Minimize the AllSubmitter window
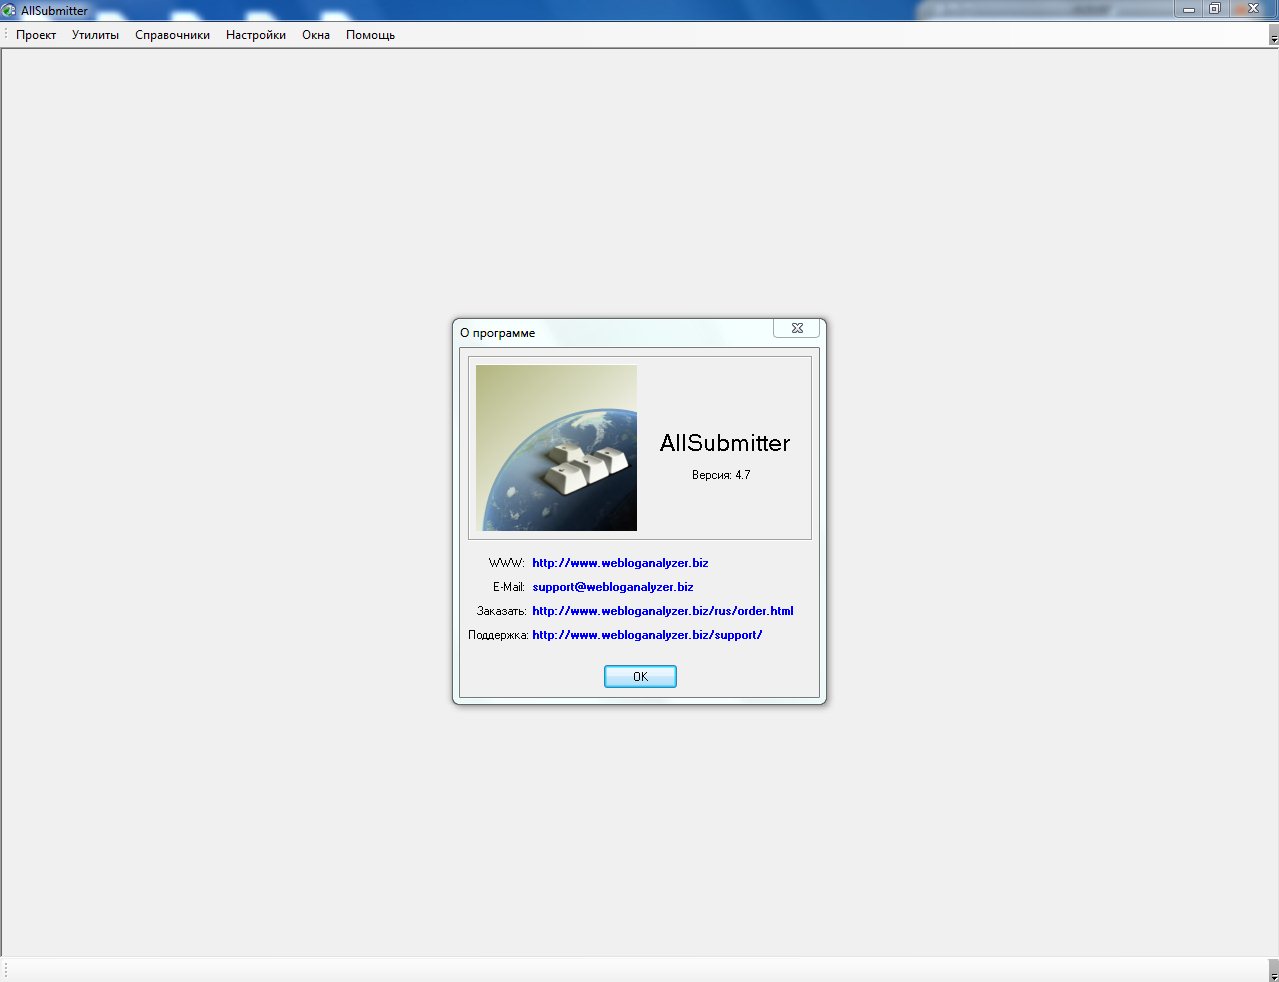 (1188, 9)
